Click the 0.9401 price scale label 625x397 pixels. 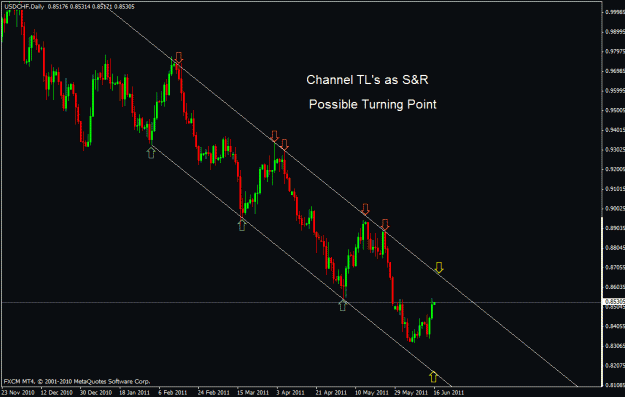[x=615, y=130]
